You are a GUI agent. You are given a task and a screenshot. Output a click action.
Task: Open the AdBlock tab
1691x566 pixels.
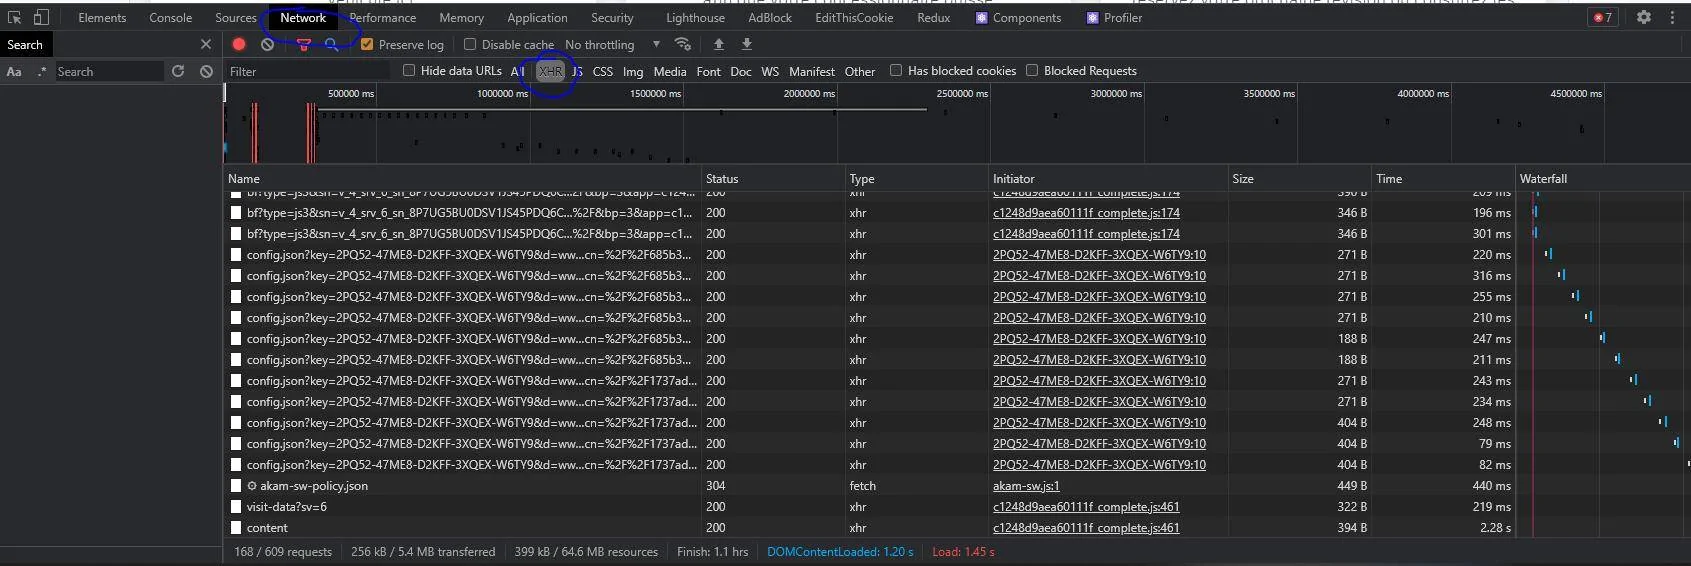coord(770,18)
